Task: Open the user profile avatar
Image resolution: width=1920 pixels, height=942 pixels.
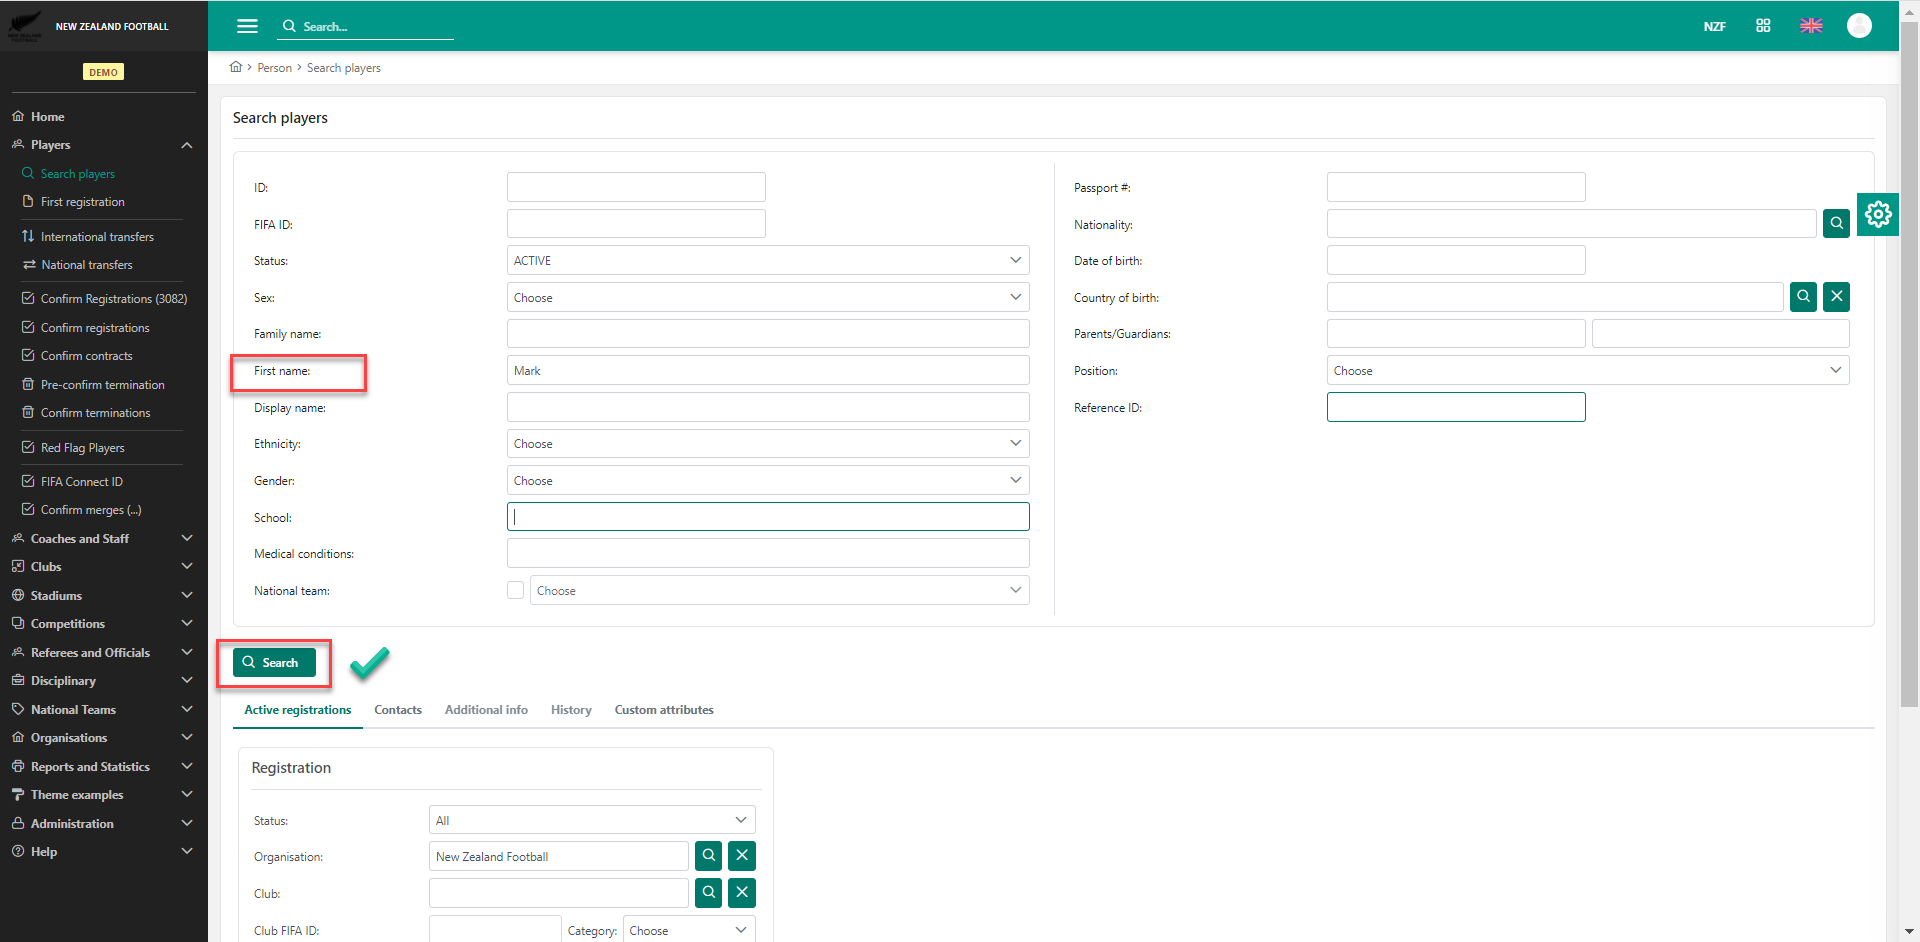Action: pyautogui.click(x=1859, y=26)
